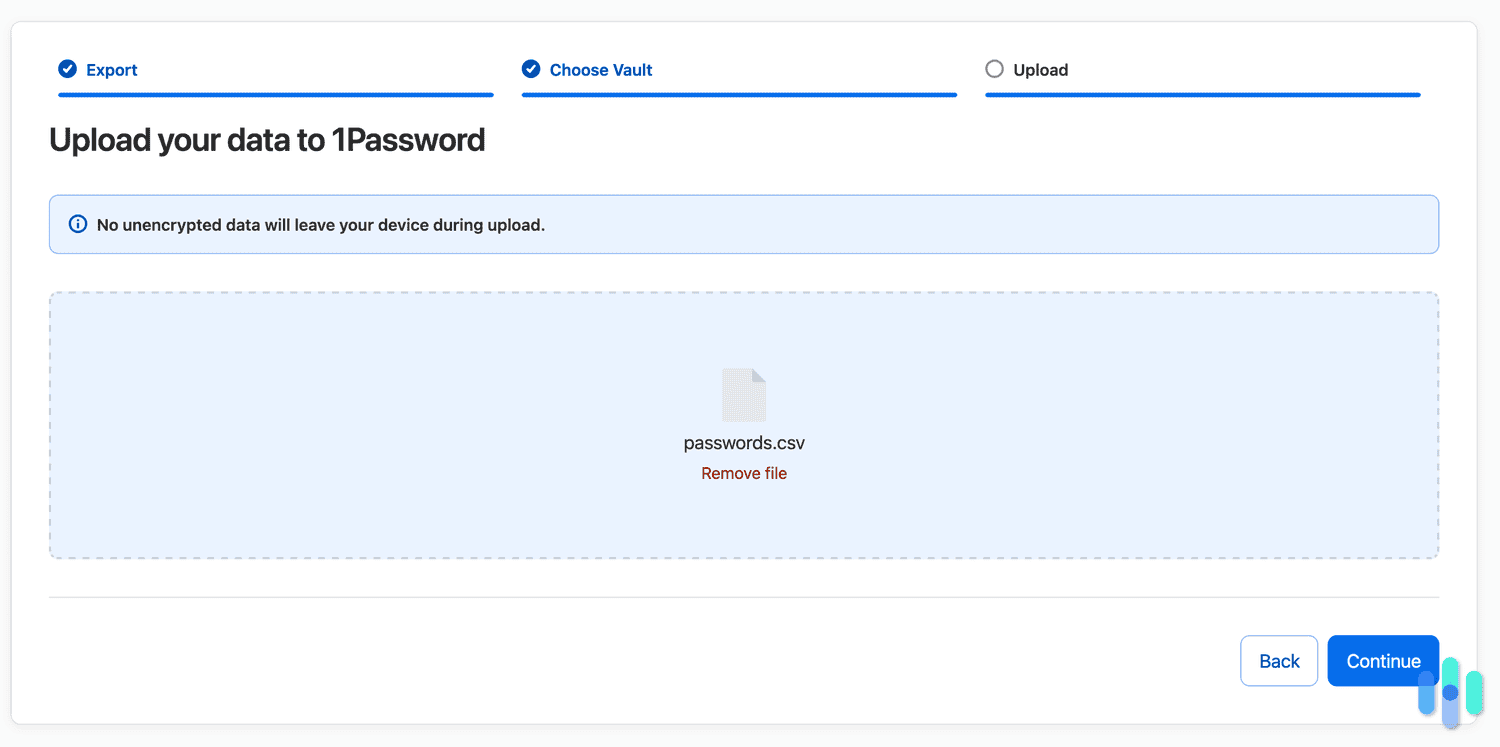This screenshot has width=1500, height=747.
Task: Remove the passwords.csv file
Action: [x=744, y=472]
